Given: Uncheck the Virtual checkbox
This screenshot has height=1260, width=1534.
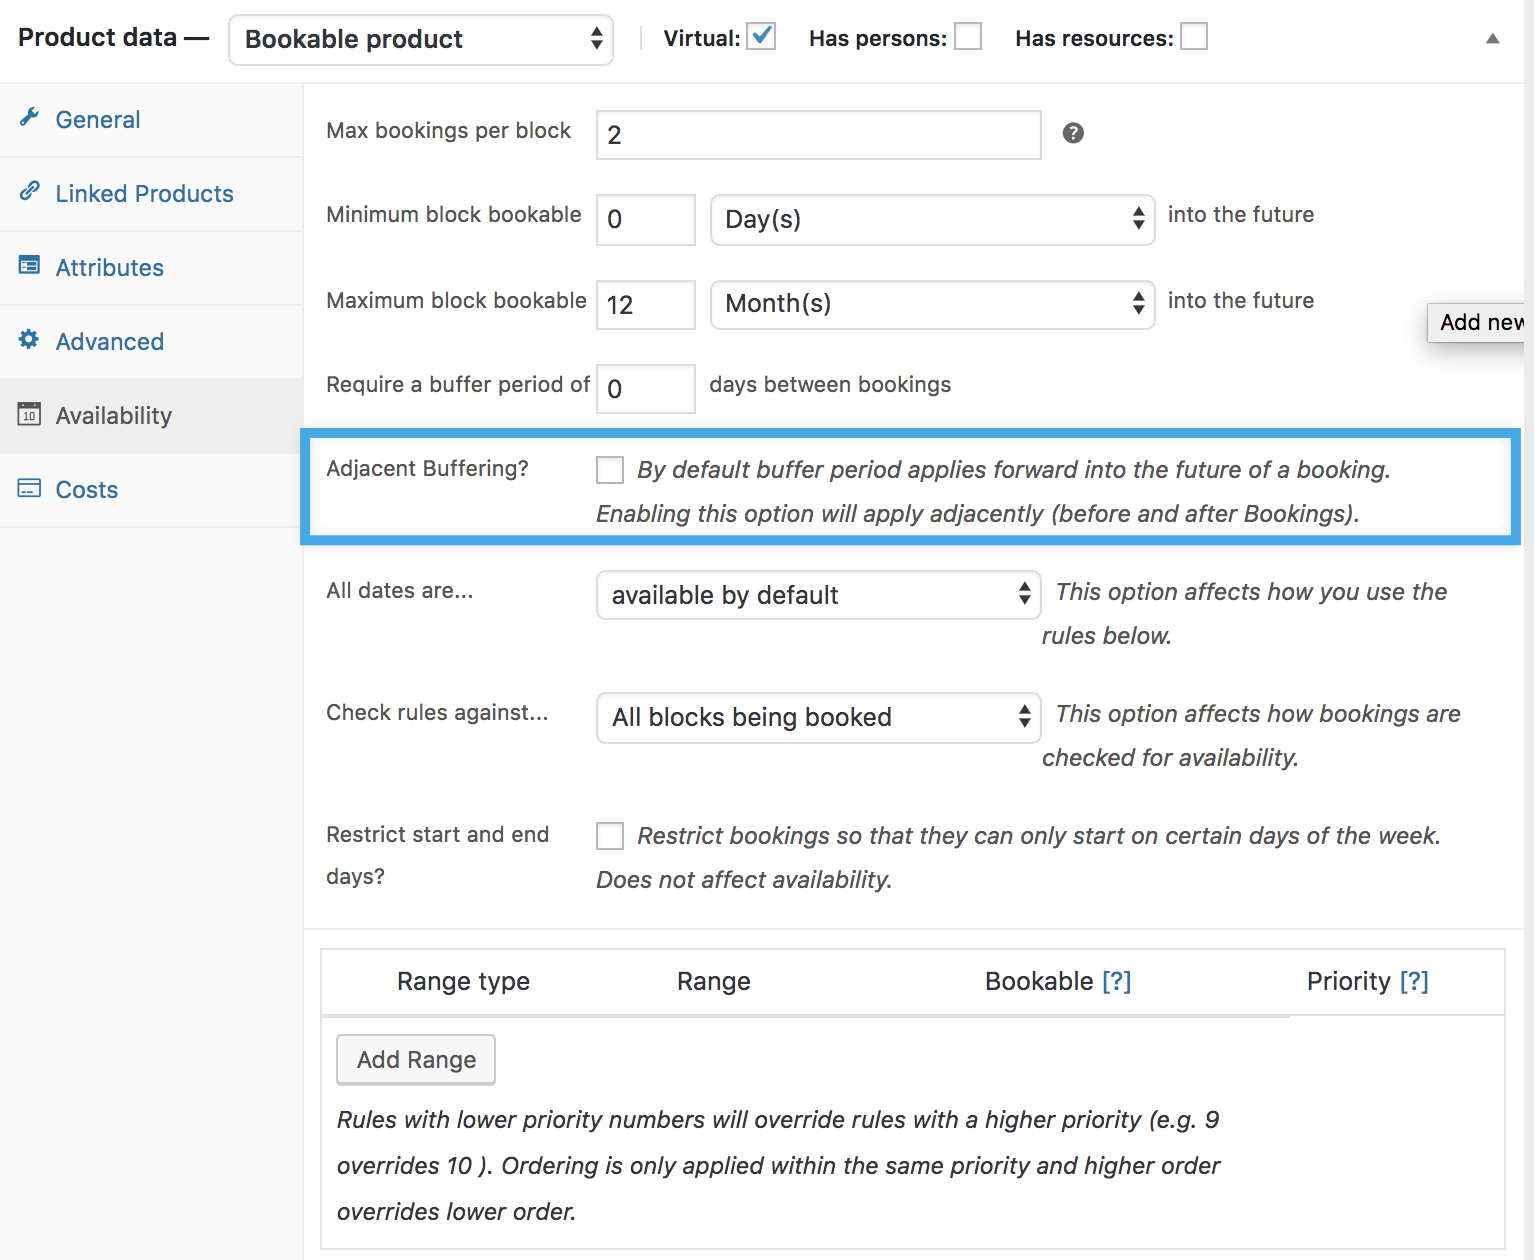Looking at the screenshot, I should 762,37.
